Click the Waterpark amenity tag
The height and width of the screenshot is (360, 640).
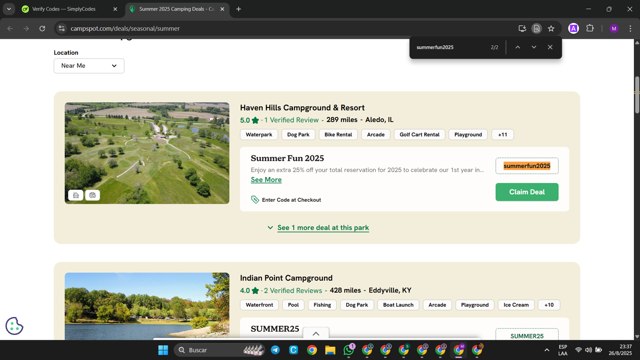coord(259,135)
